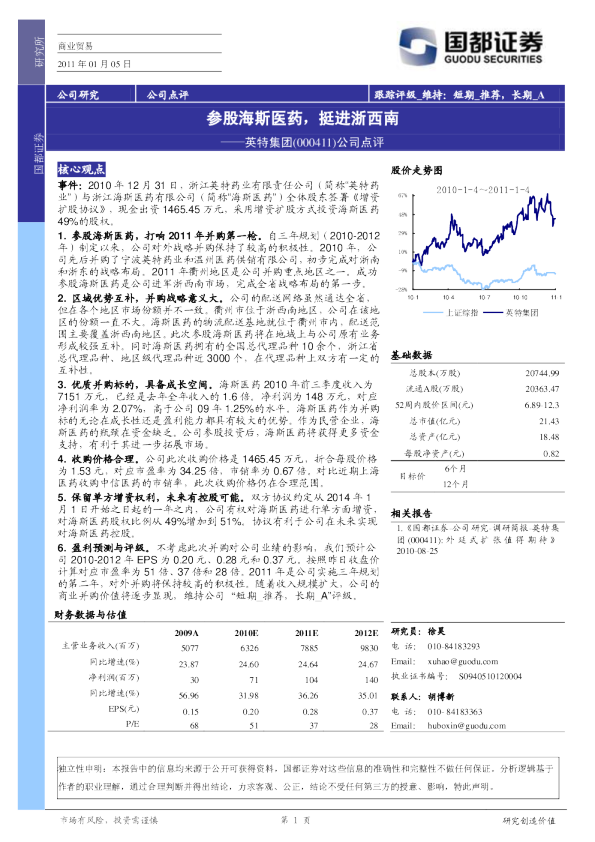Click the date 2011年01月05日
The height and width of the screenshot is (842, 595).
94,64
